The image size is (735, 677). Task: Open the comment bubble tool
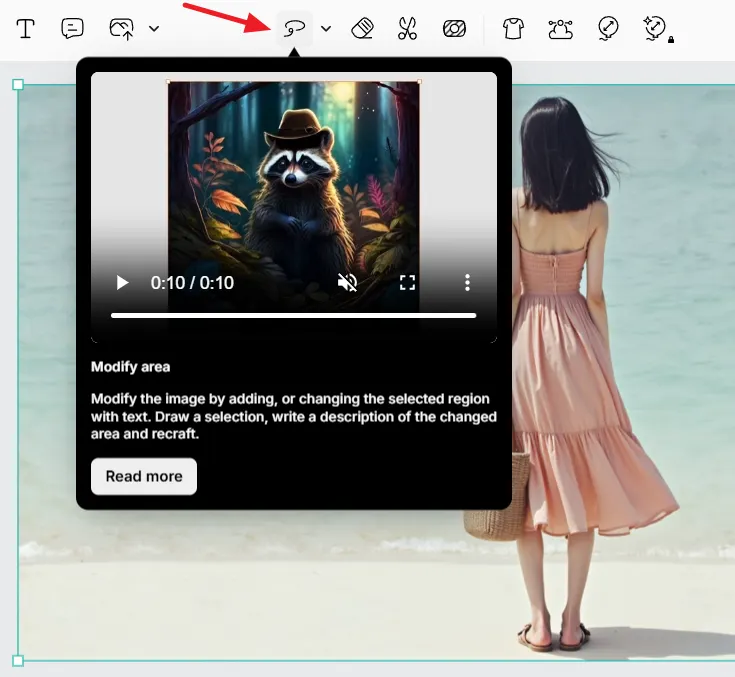[72, 28]
